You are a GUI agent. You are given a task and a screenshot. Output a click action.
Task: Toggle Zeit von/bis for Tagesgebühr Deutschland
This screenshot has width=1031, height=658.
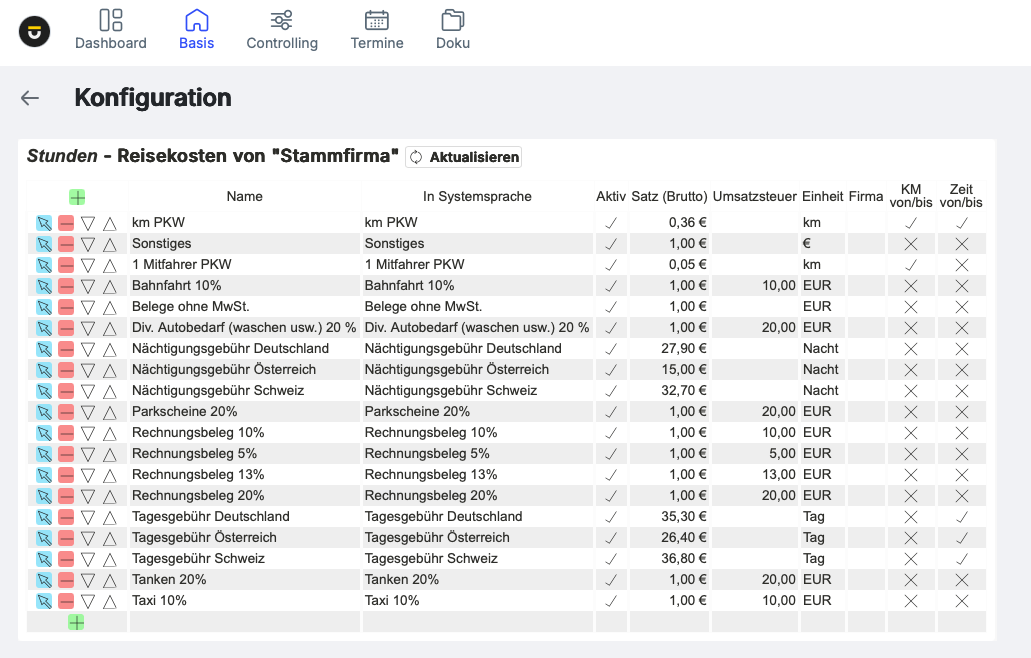[961, 517]
